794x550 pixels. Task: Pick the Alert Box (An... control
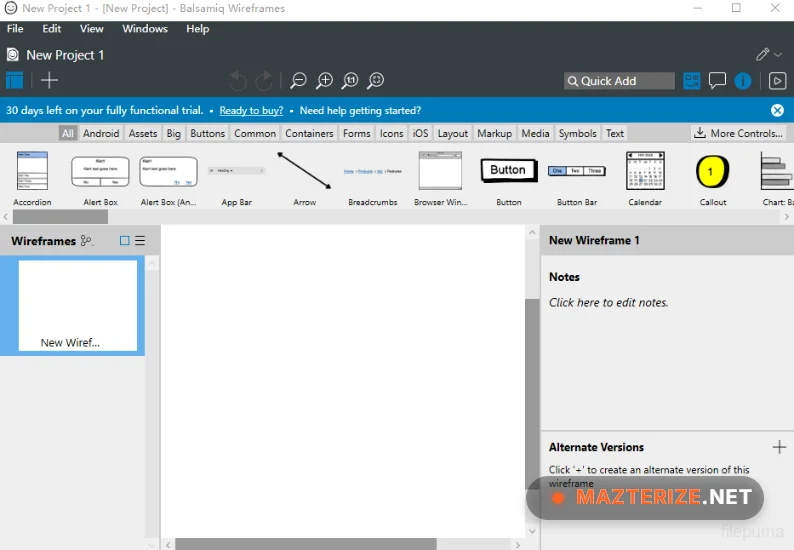pyautogui.click(x=169, y=178)
